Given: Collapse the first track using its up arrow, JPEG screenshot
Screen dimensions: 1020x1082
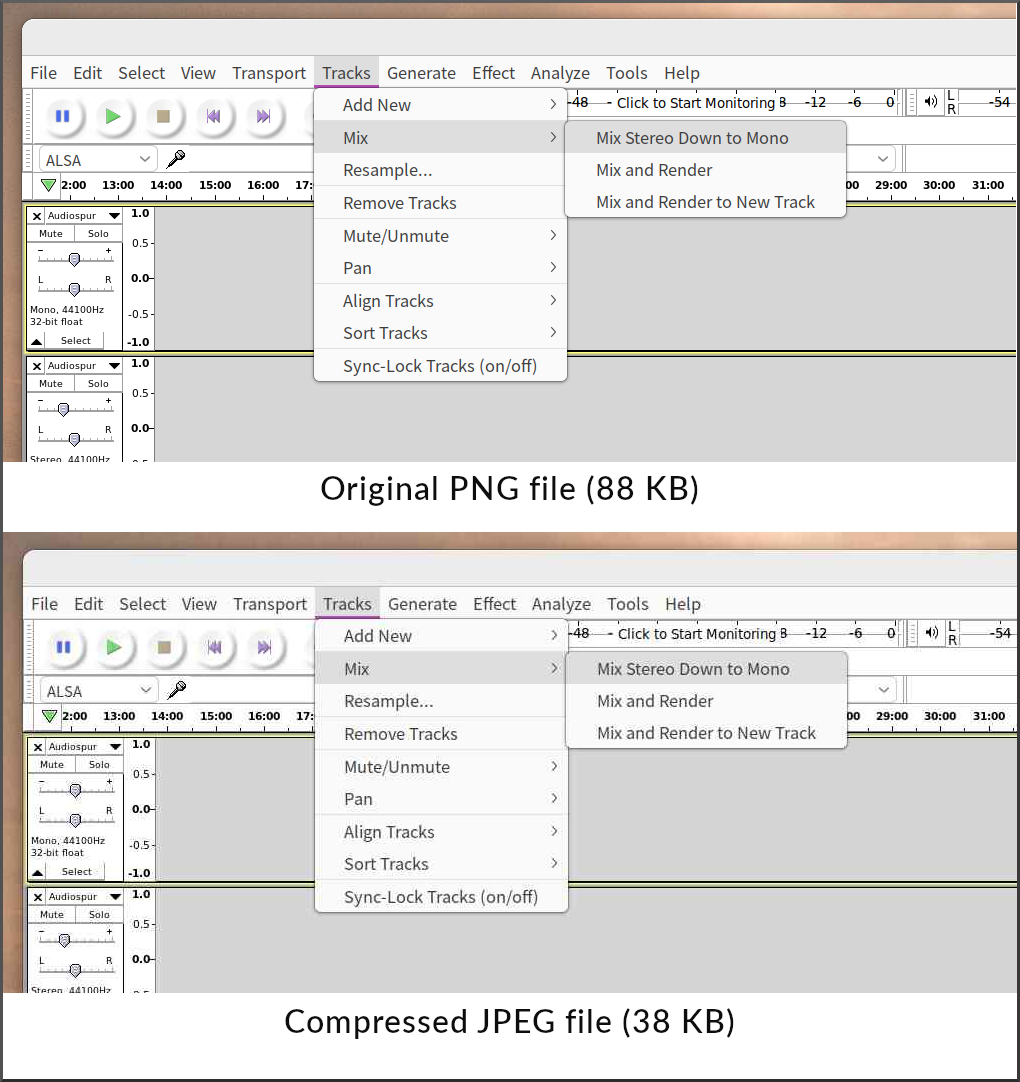Looking at the screenshot, I should pyautogui.click(x=38, y=872).
